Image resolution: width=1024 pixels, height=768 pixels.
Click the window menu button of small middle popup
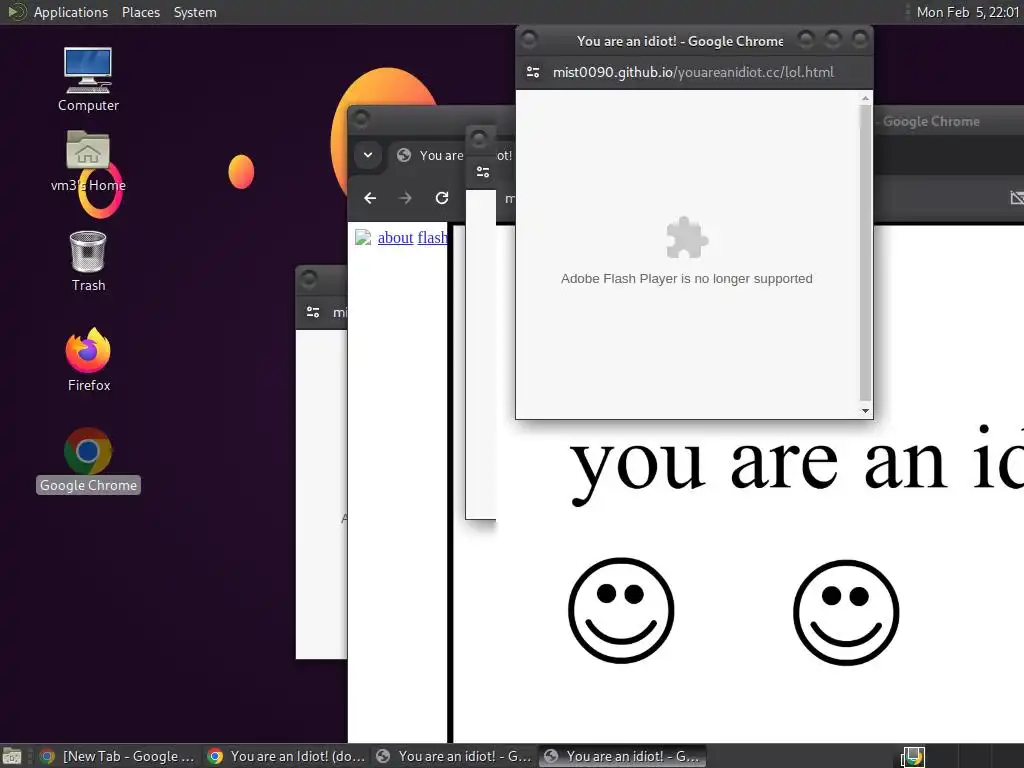(479, 138)
